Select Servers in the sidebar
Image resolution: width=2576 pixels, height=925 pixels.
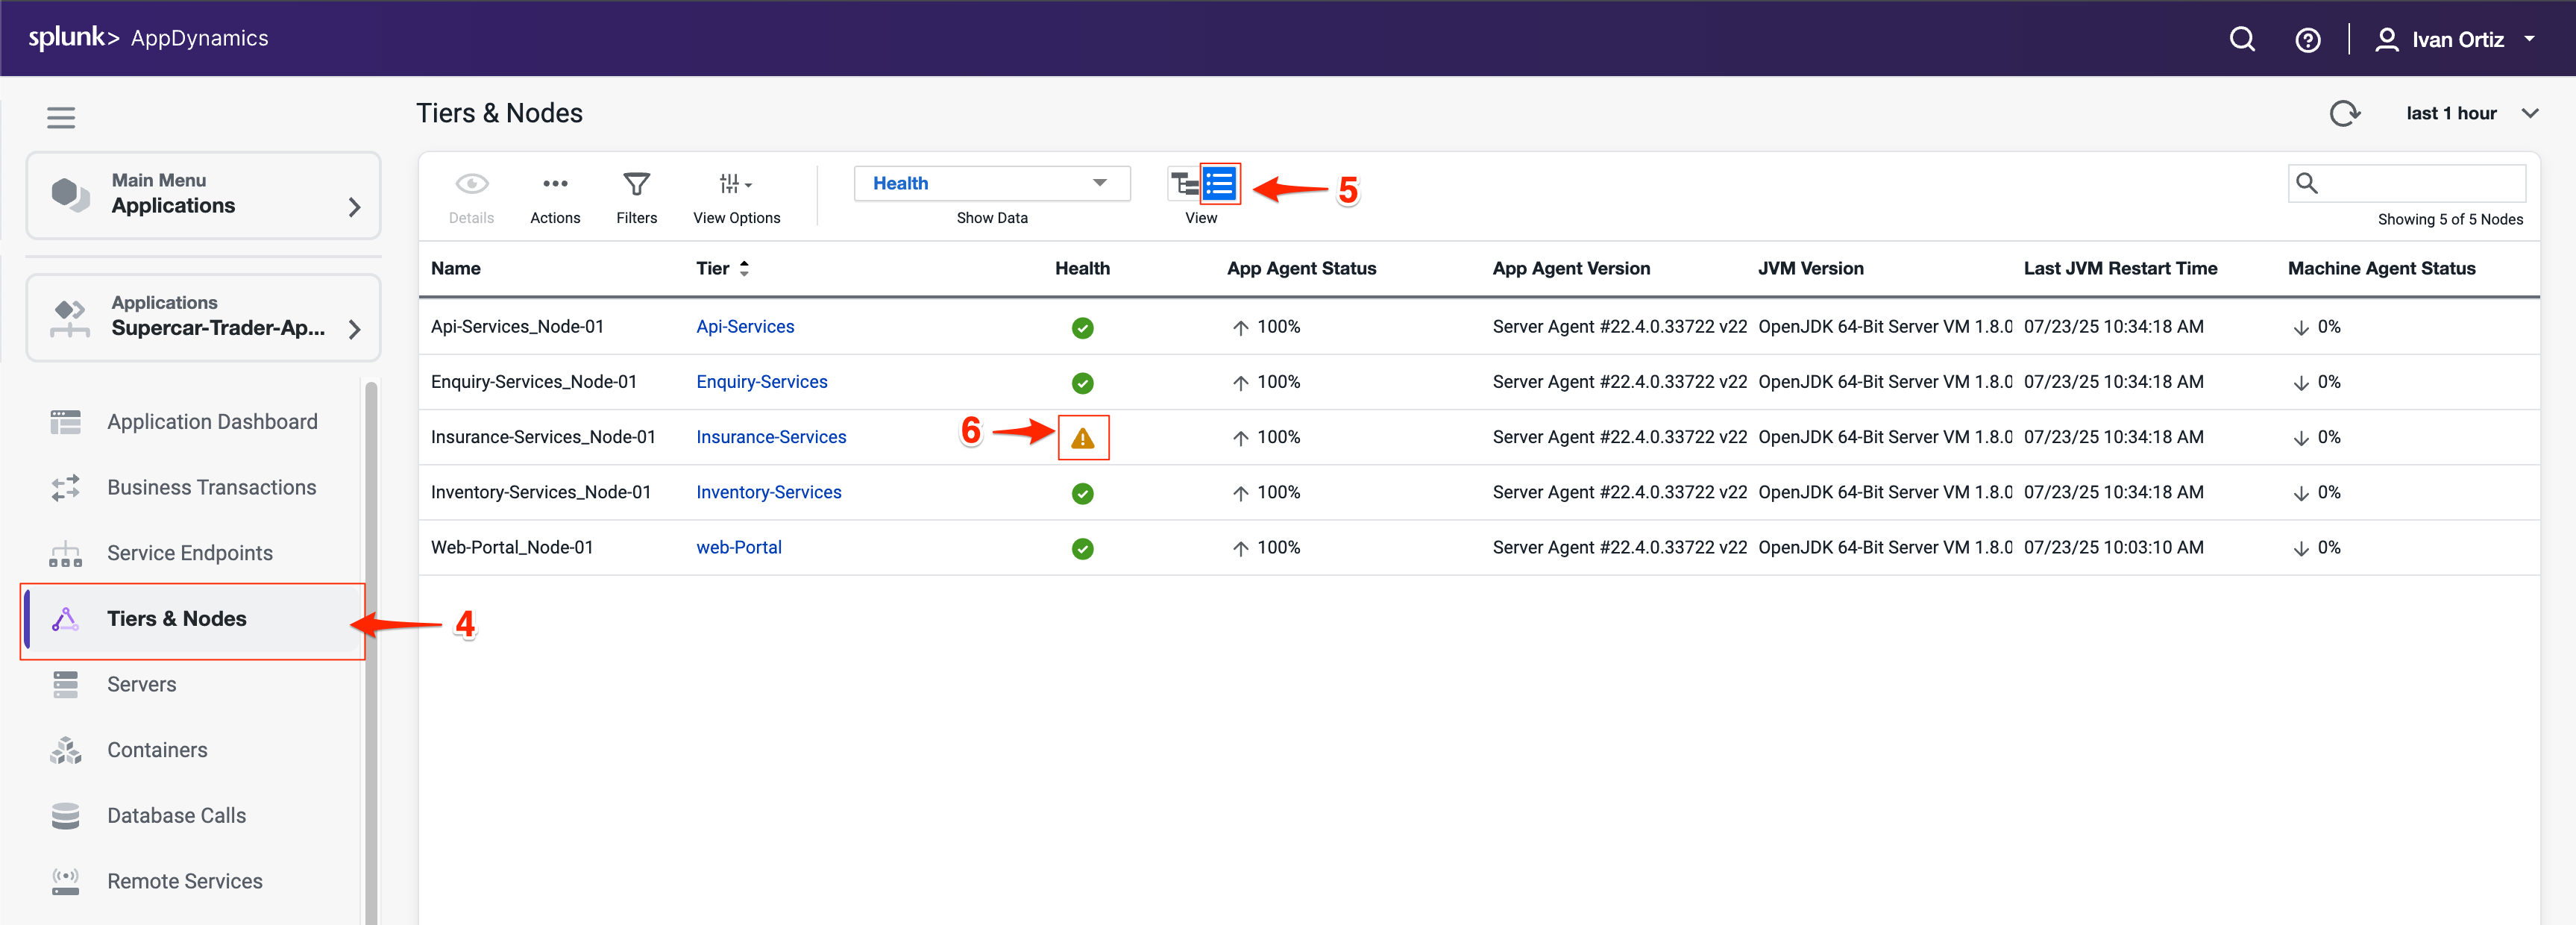[x=141, y=685]
